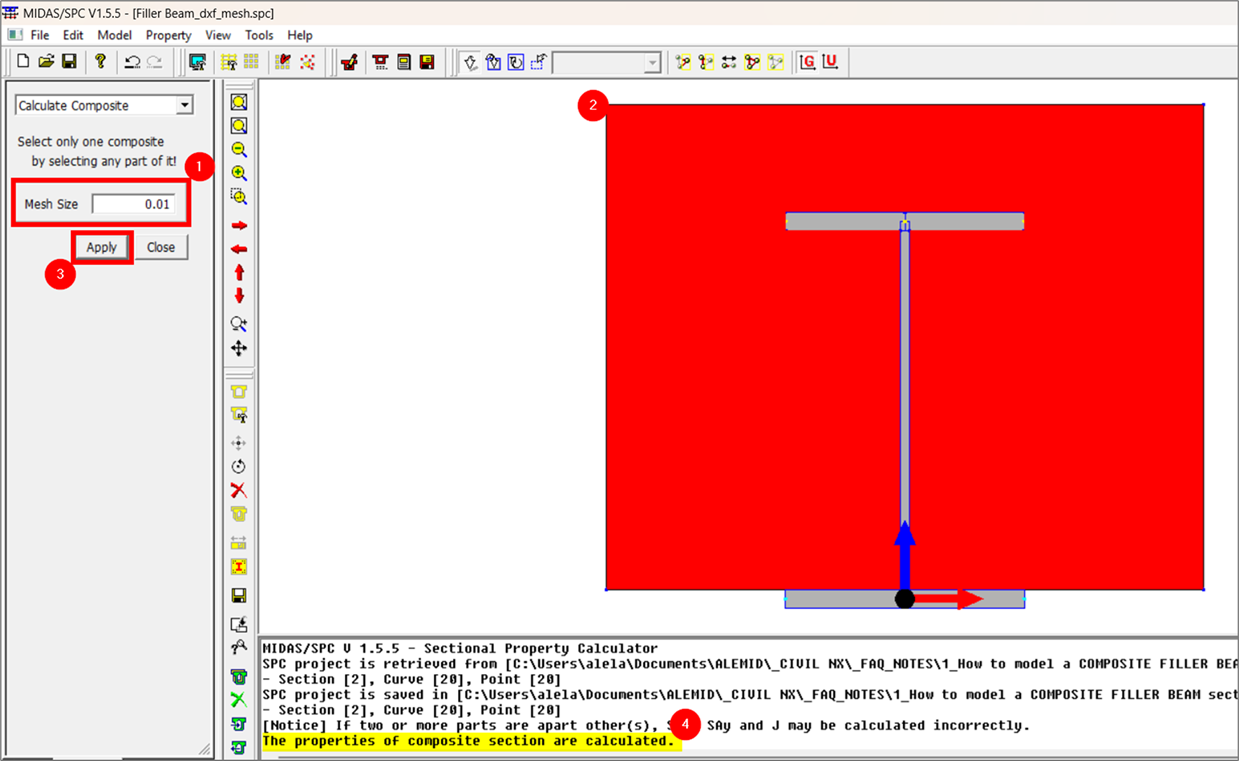Open the File menu
The width and height of the screenshot is (1239, 761).
point(40,35)
